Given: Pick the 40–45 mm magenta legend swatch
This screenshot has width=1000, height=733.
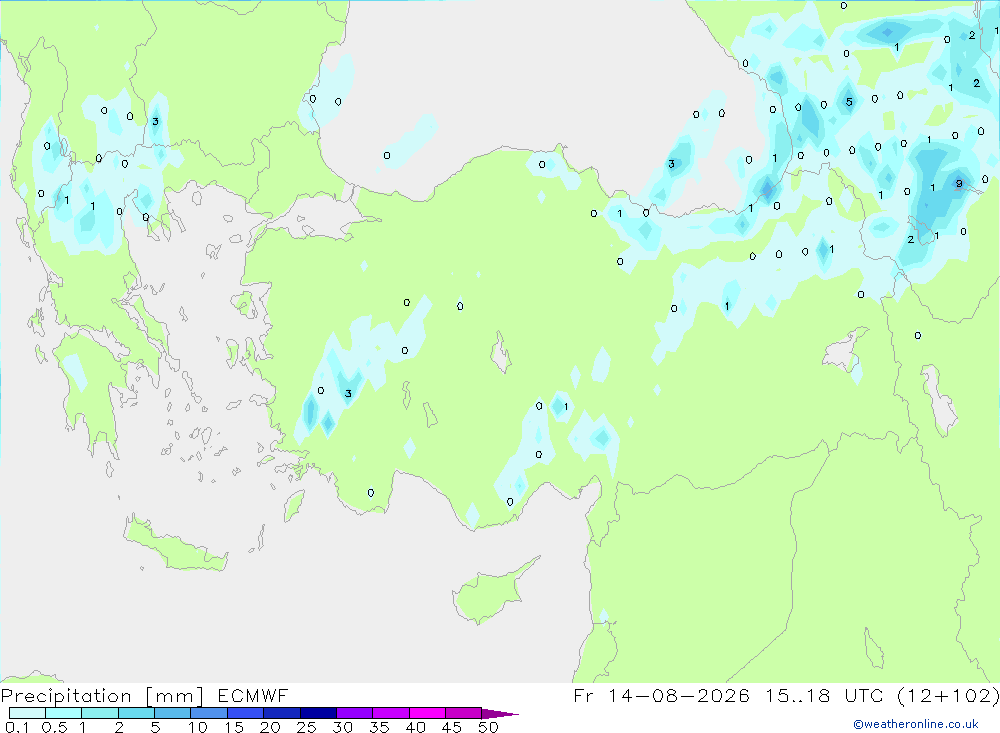Looking at the screenshot, I should point(427,713).
